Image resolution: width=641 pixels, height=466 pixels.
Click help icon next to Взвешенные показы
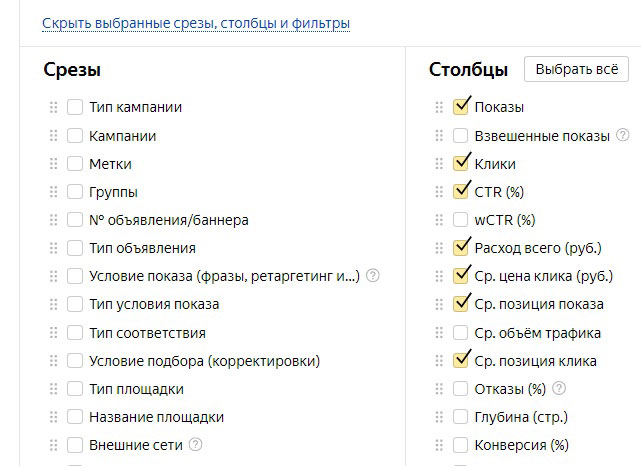pyautogui.click(x=623, y=135)
